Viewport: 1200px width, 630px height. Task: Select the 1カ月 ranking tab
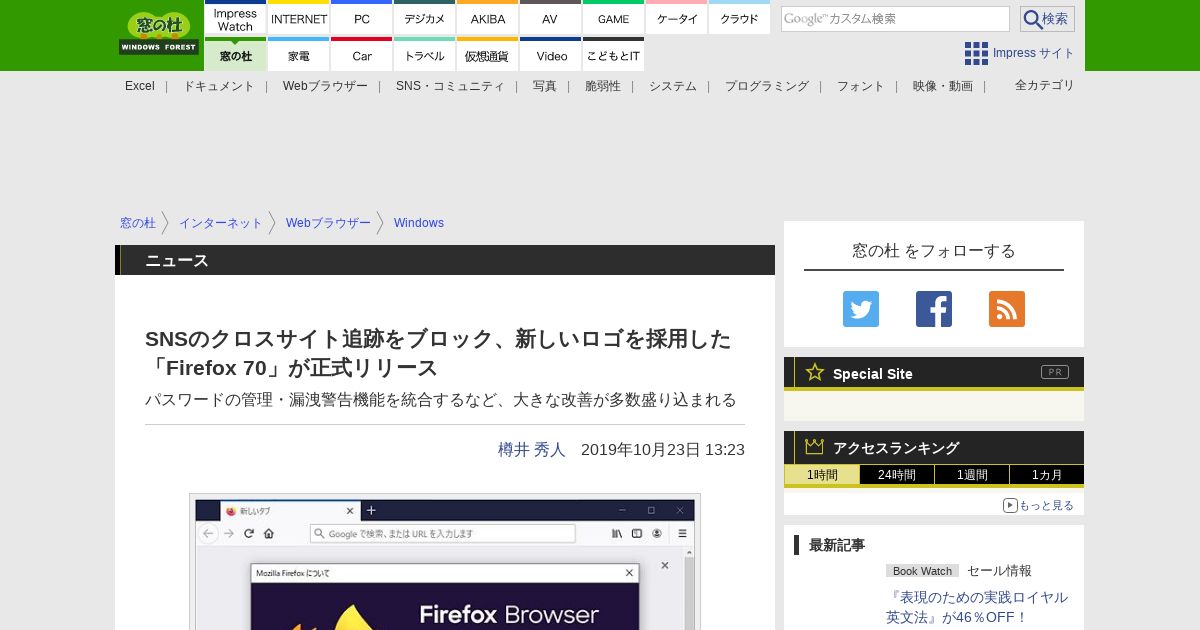(x=1047, y=475)
